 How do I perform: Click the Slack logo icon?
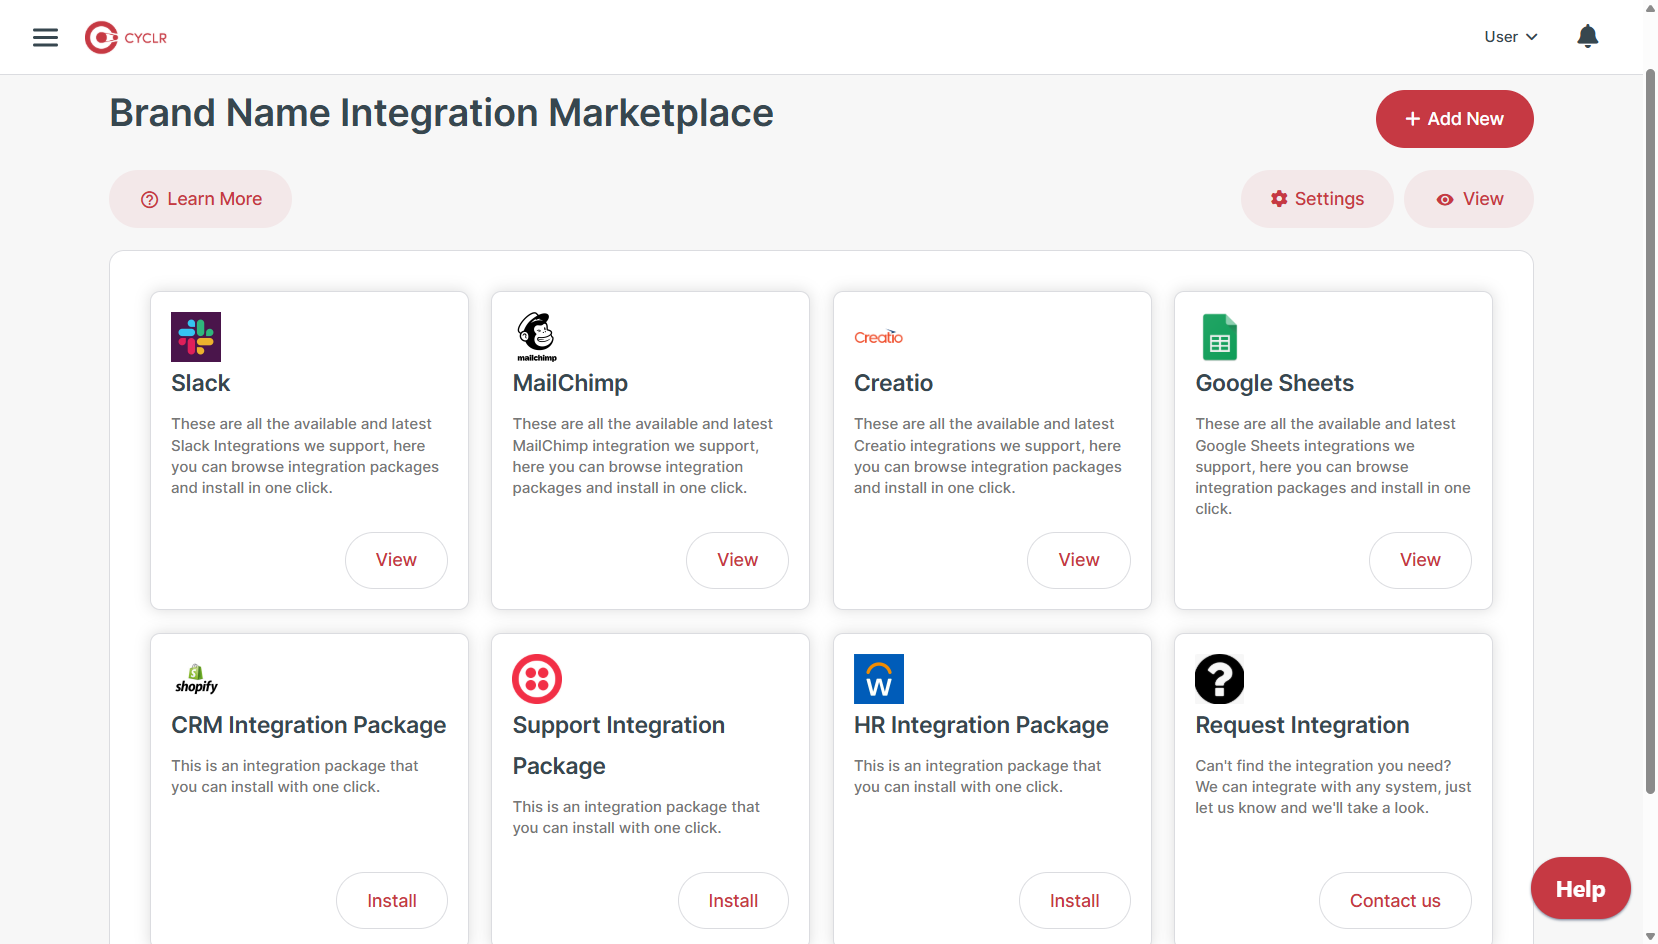point(196,337)
